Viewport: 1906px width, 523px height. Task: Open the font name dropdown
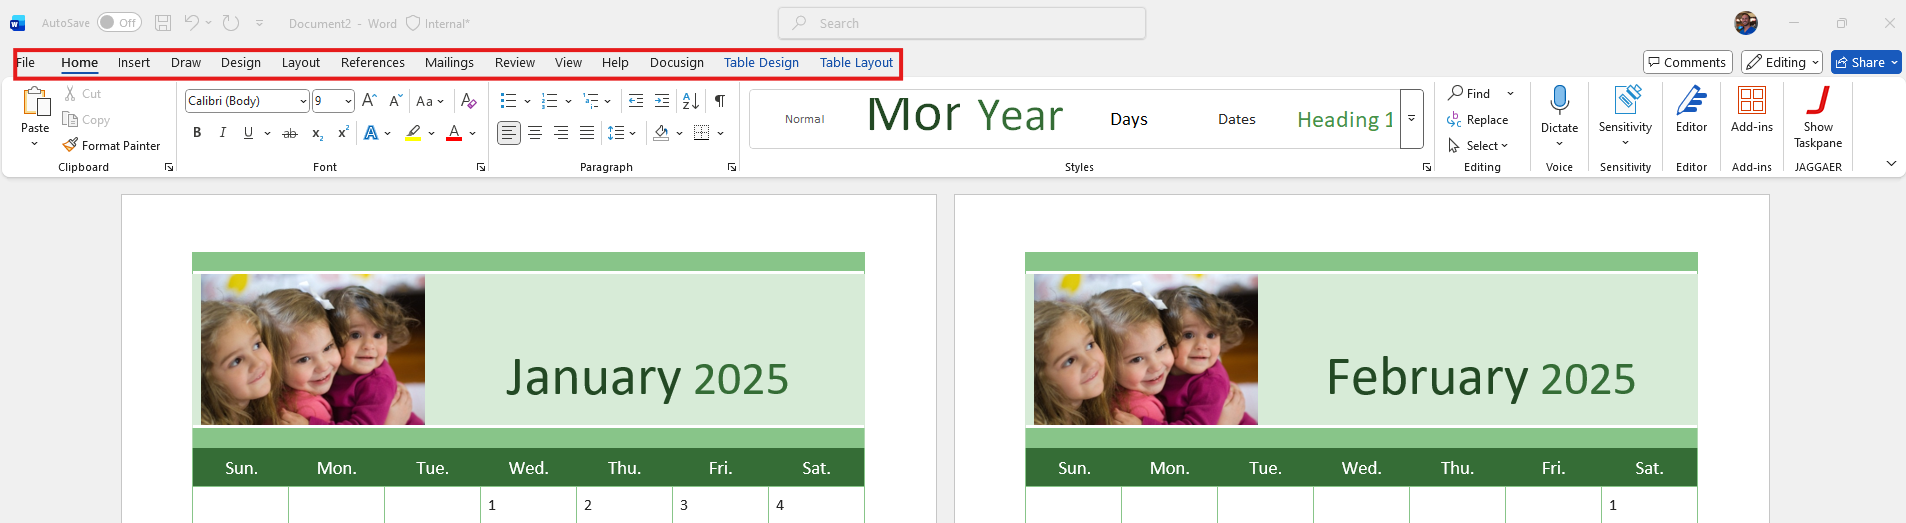click(x=302, y=101)
